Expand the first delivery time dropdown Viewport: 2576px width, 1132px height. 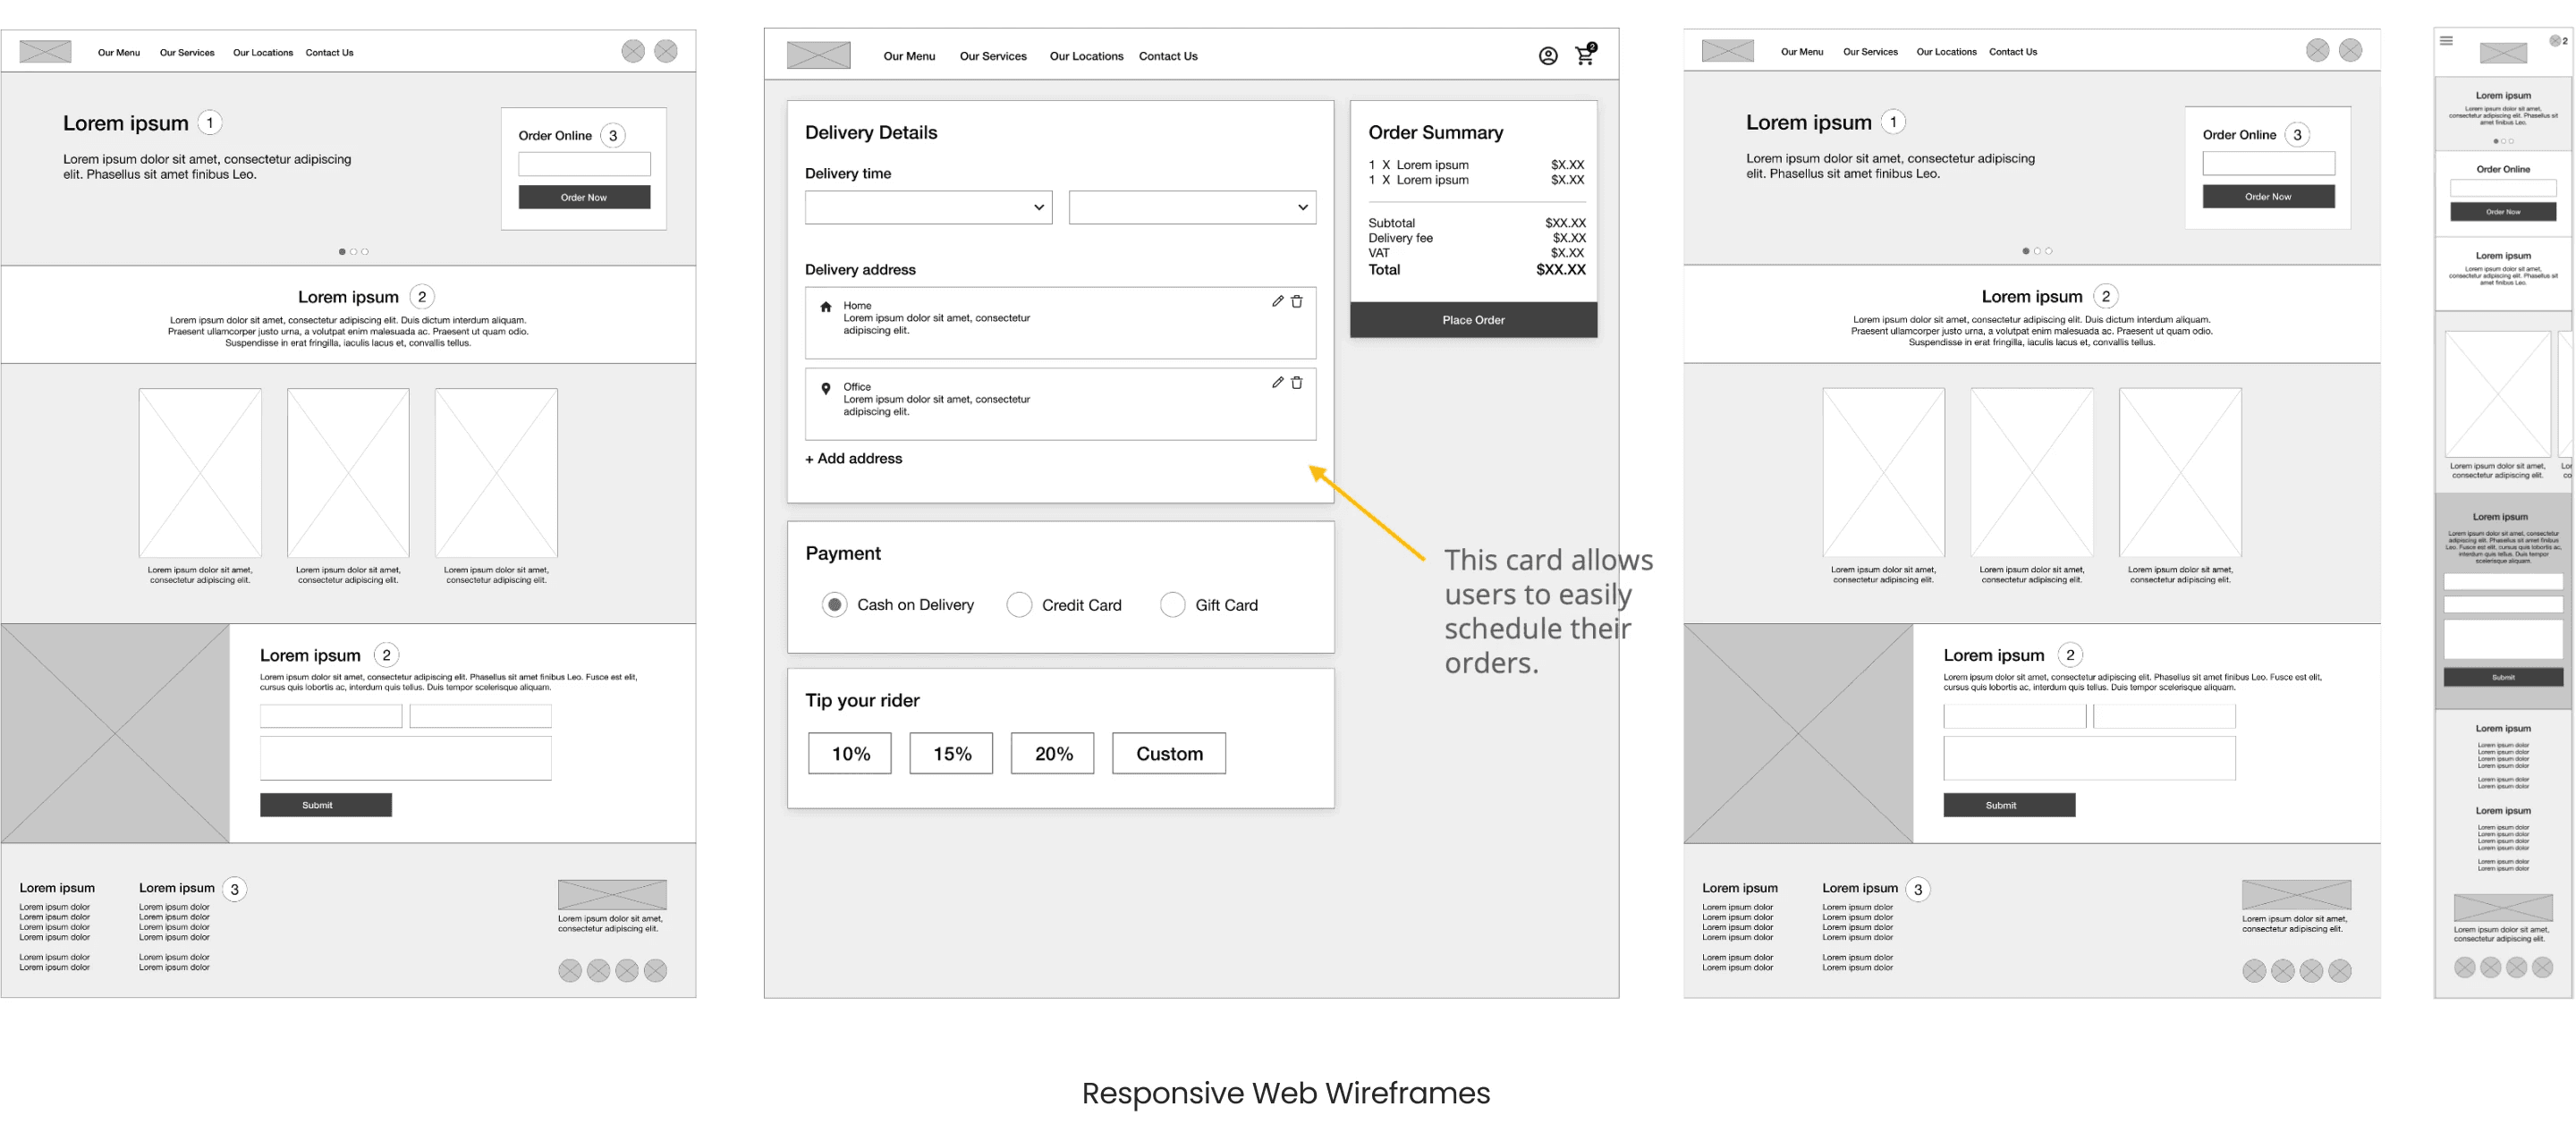click(928, 207)
